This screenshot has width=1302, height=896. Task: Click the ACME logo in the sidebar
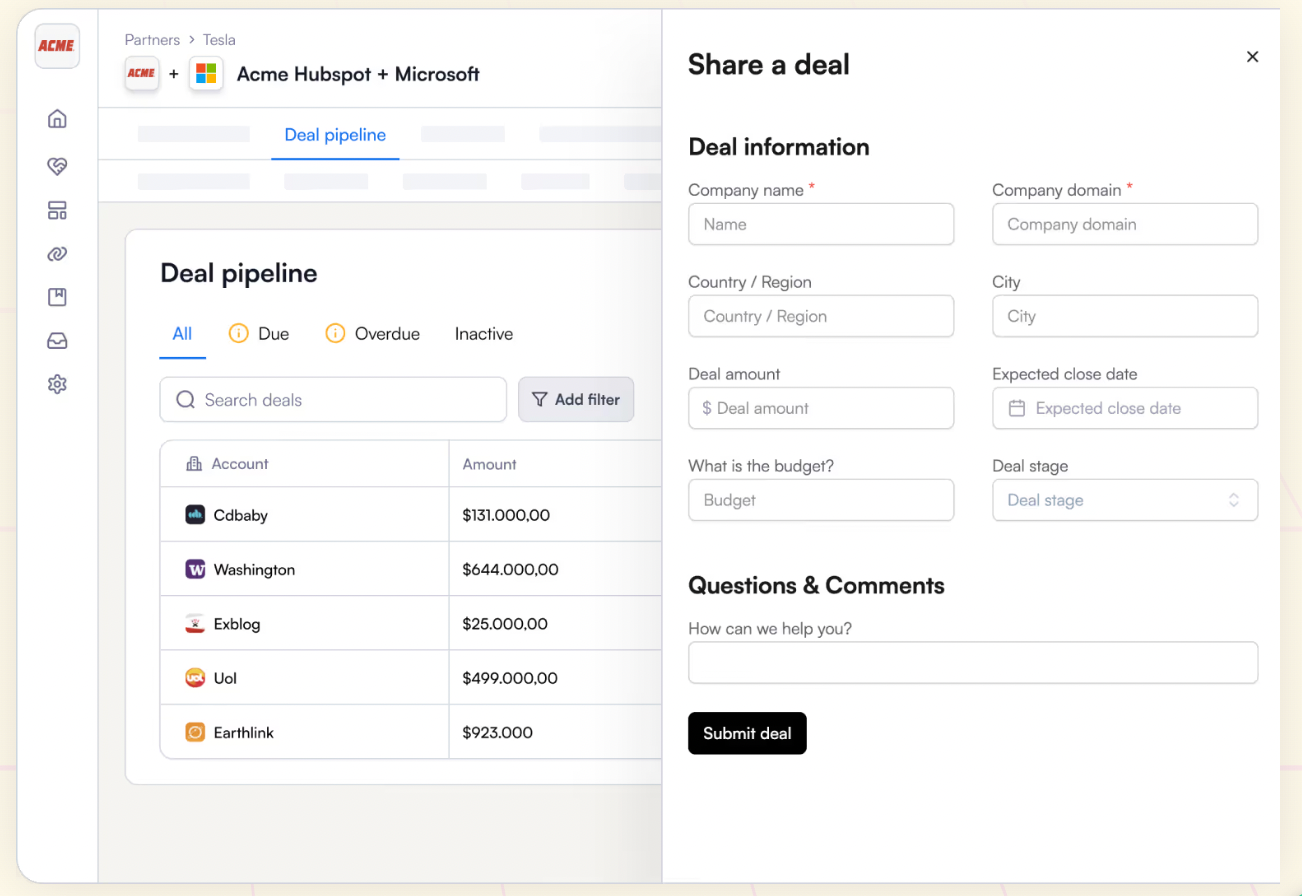[57, 46]
